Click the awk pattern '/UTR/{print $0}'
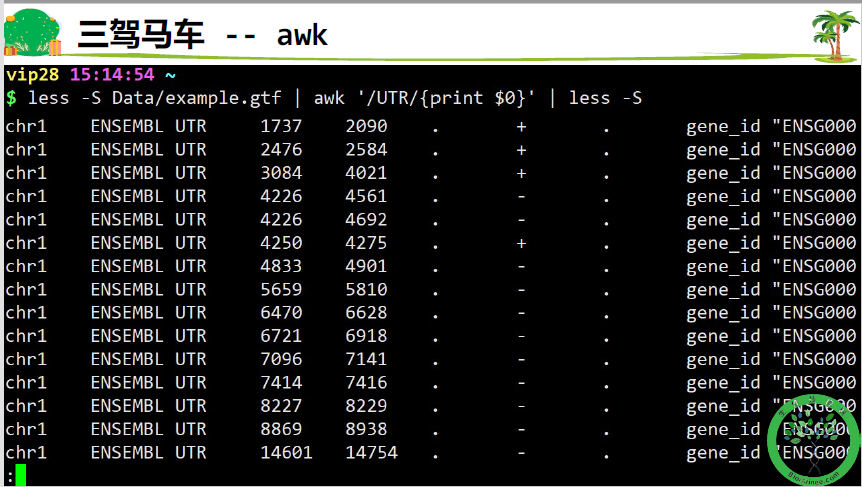 point(446,98)
